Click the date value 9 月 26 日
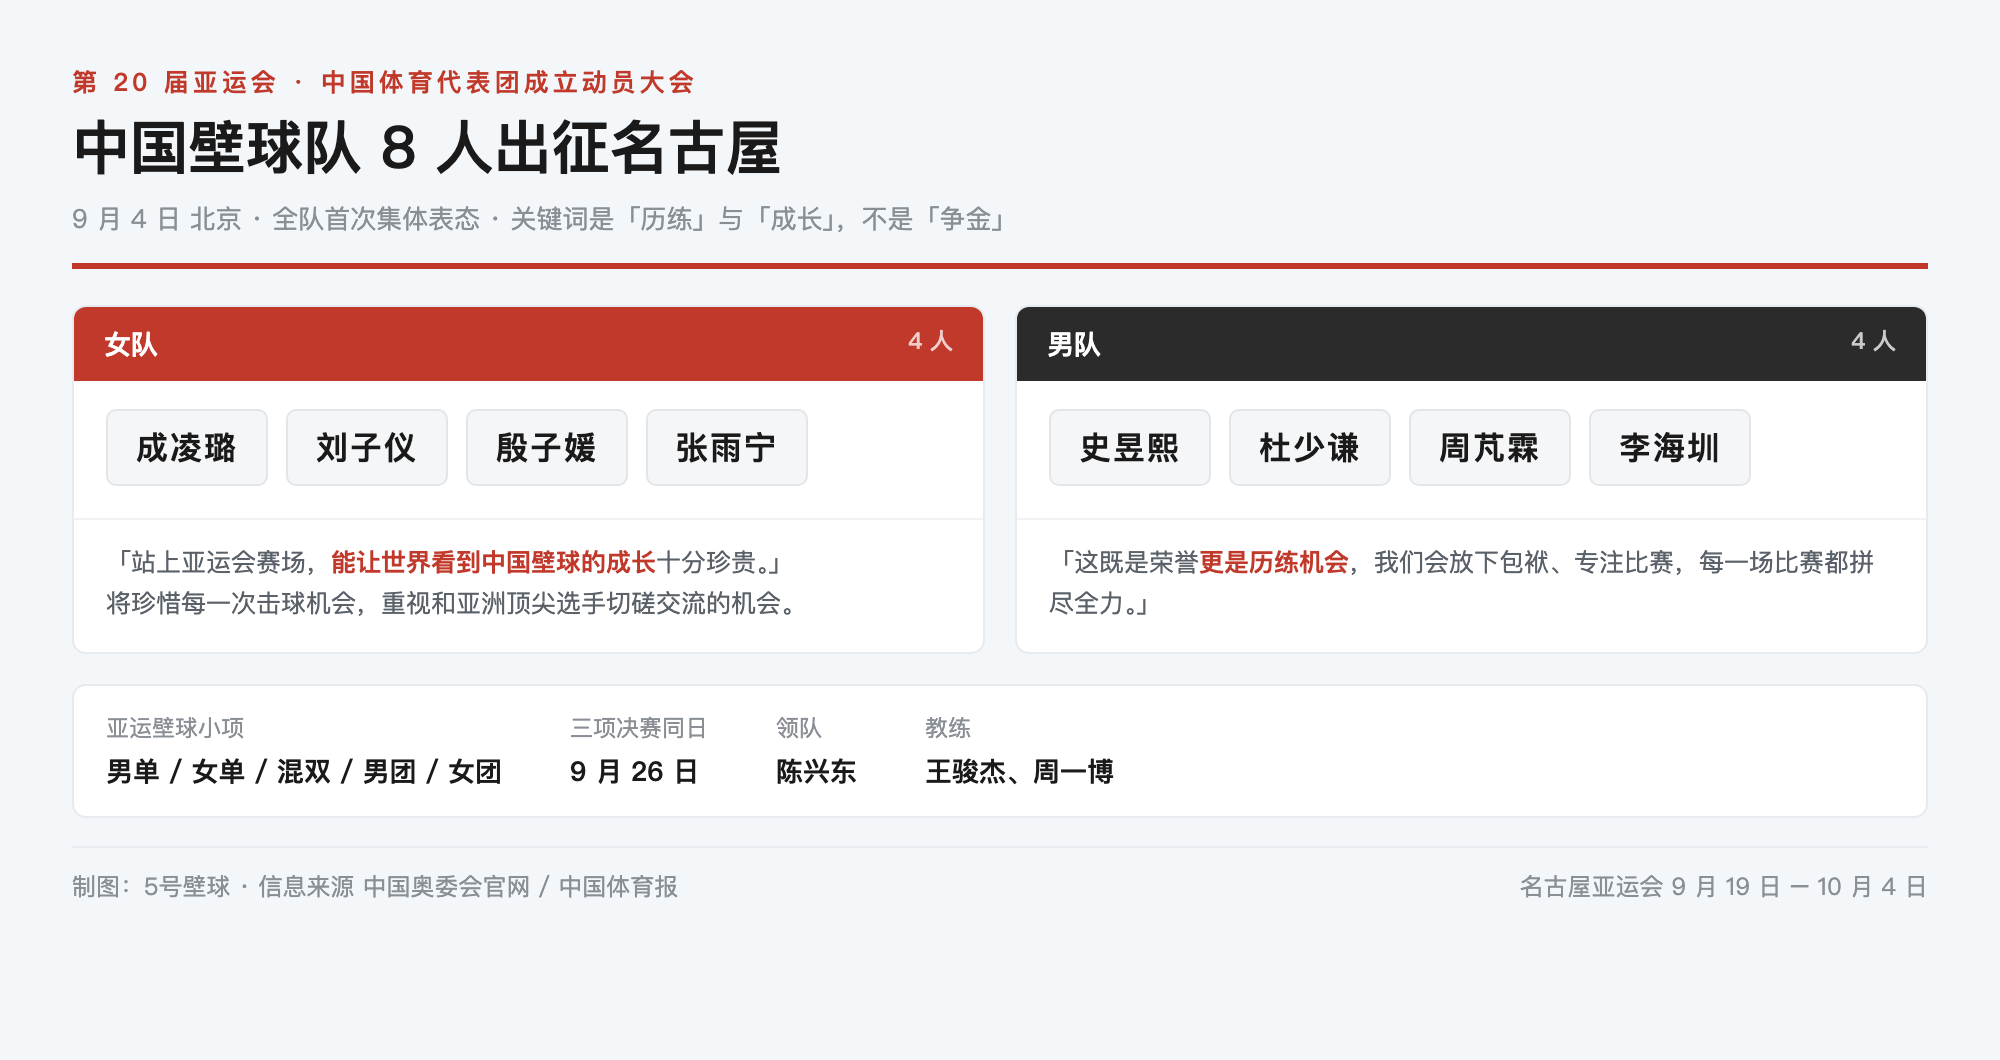The image size is (2000, 1060). pyautogui.click(x=634, y=771)
